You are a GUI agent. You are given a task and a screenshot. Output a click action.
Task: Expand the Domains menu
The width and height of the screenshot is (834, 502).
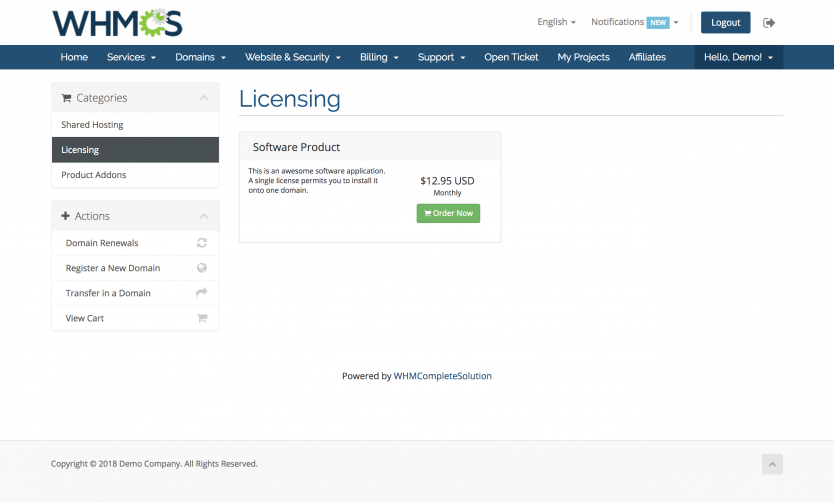(201, 57)
